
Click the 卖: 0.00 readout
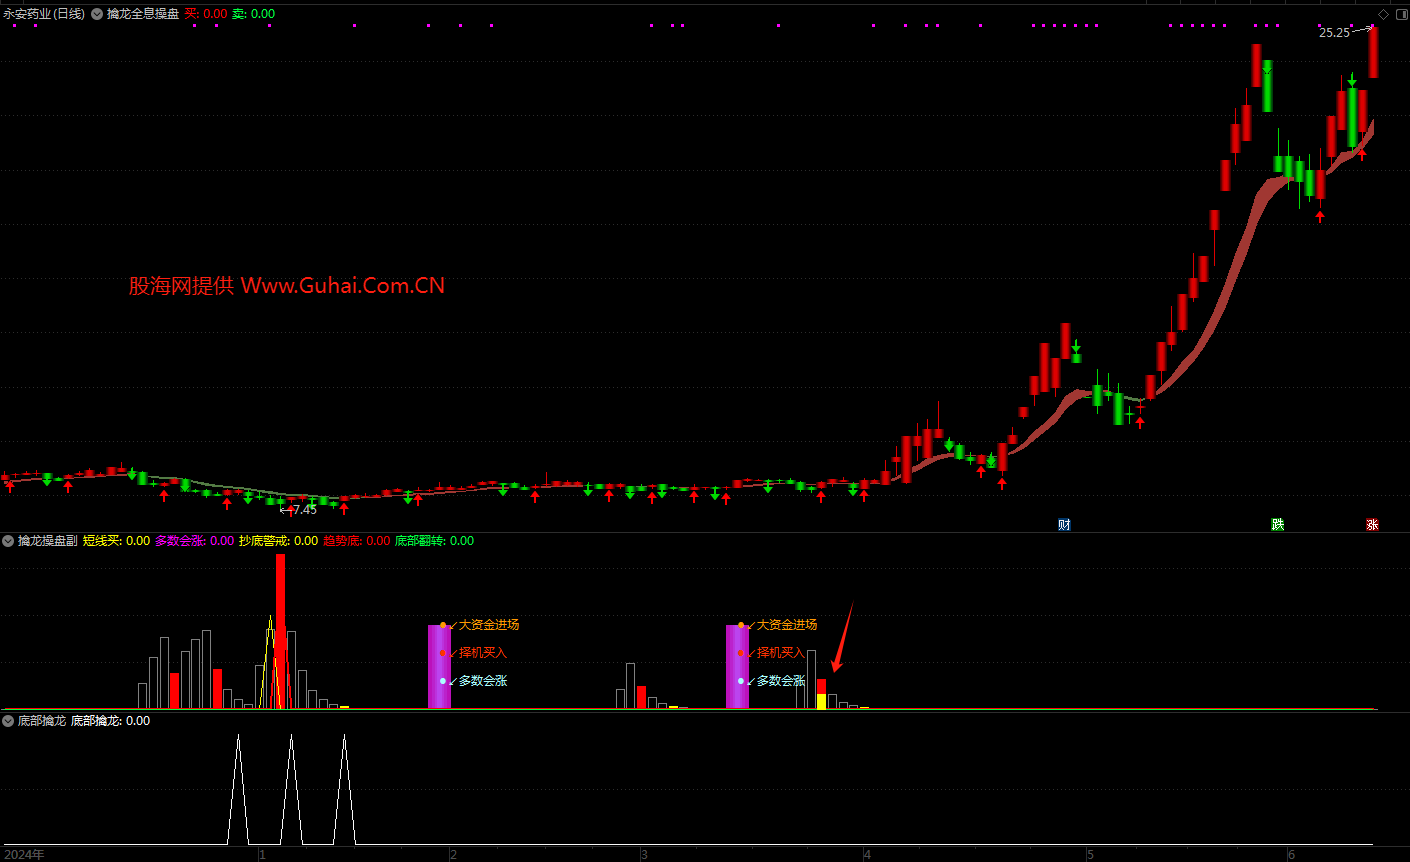click(x=254, y=14)
